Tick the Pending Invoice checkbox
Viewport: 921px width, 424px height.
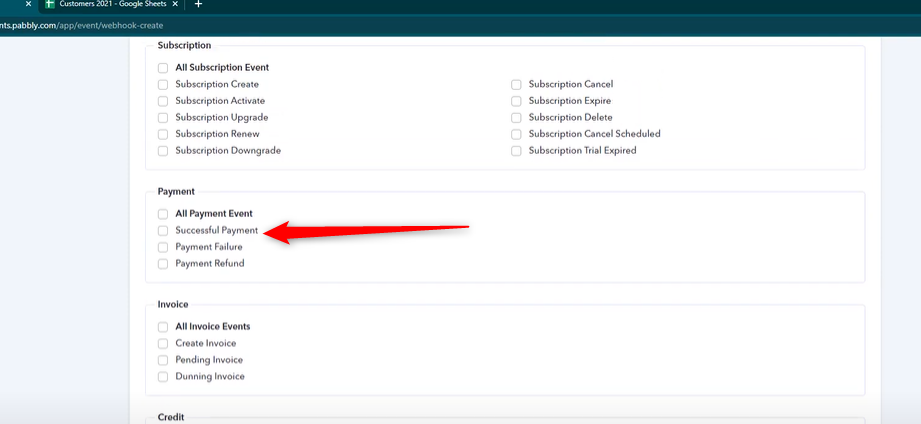coord(163,360)
